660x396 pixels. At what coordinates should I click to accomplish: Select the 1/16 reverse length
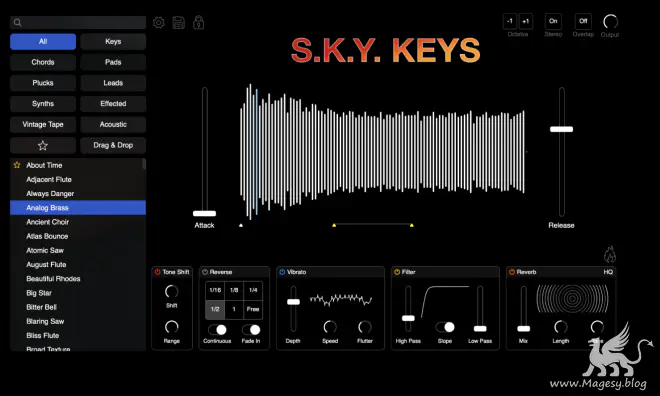pyautogui.click(x=215, y=290)
